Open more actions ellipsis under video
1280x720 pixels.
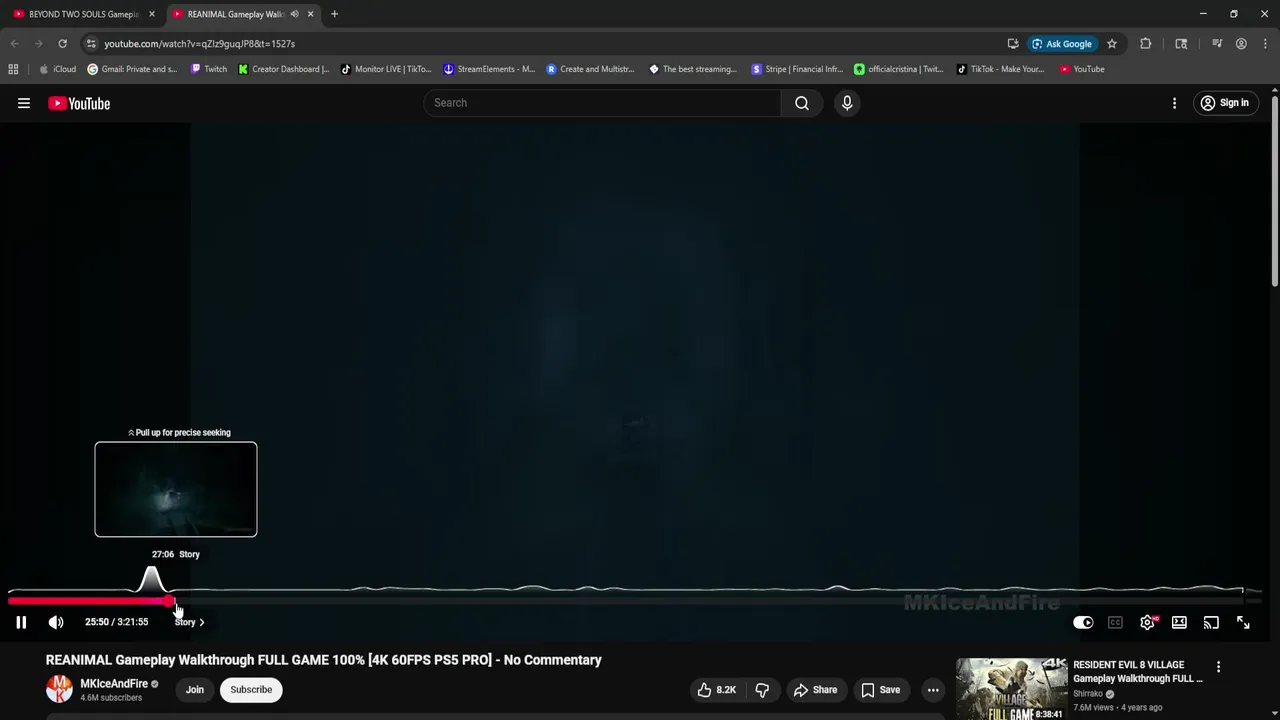(x=933, y=689)
